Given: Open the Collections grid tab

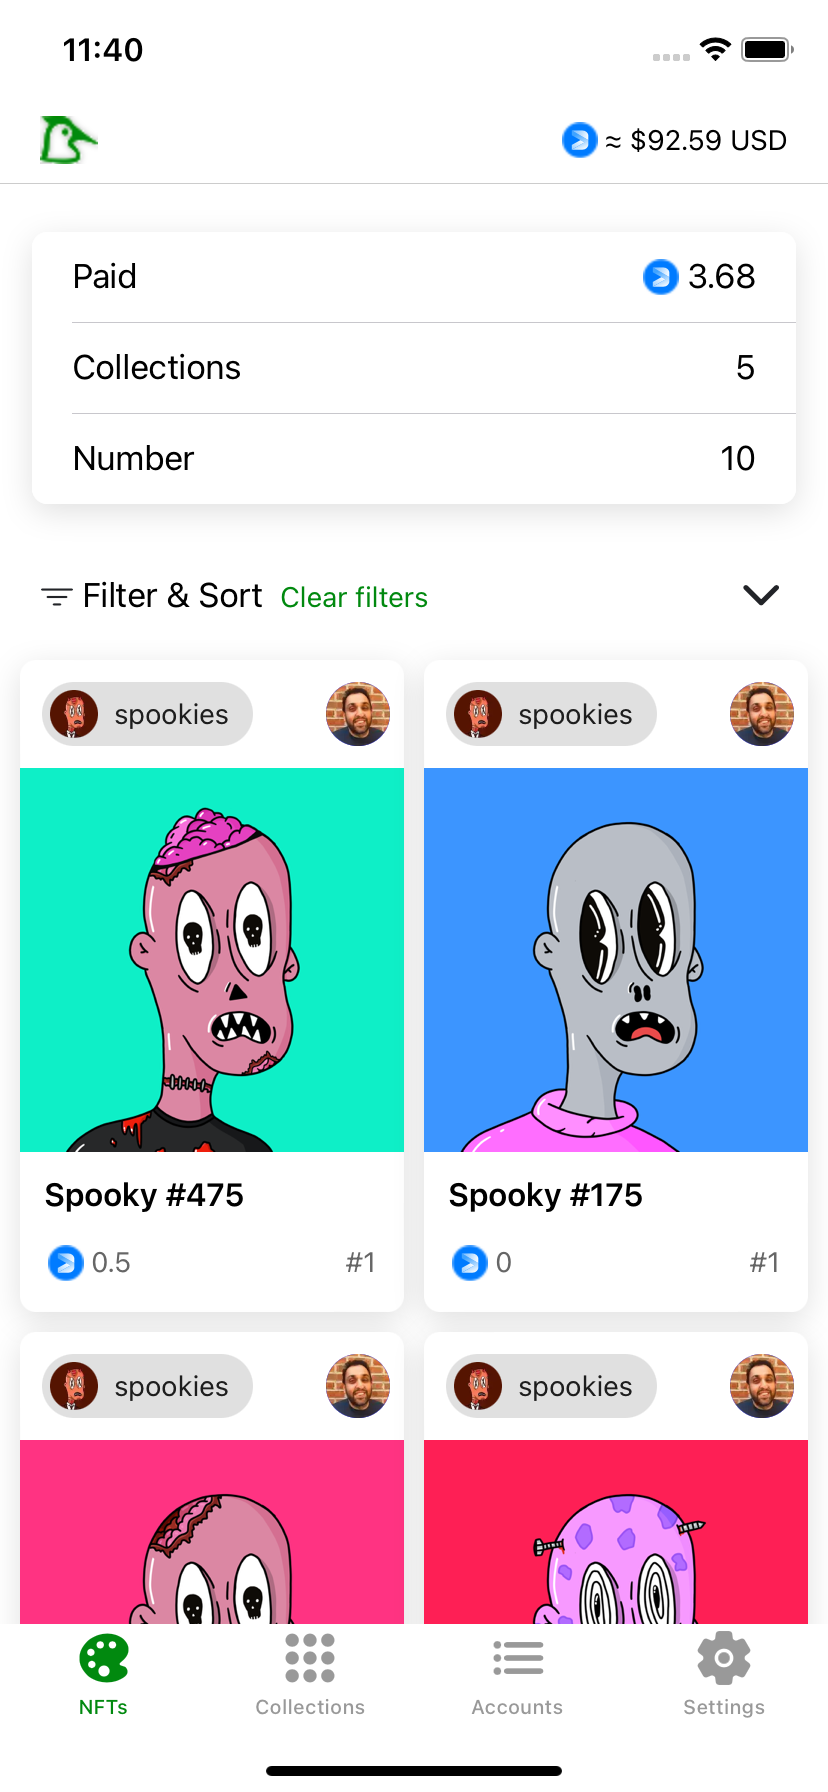Looking at the screenshot, I should [310, 1673].
